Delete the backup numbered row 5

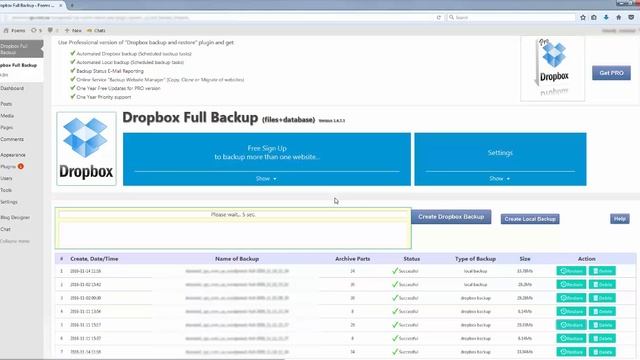click(x=602, y=325)
